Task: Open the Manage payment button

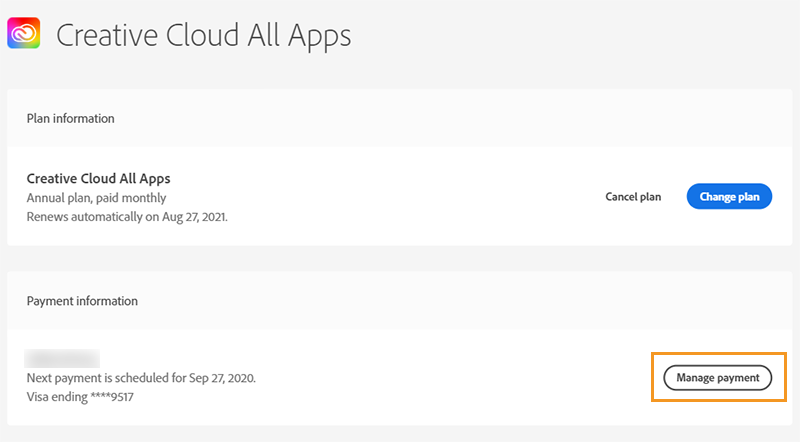Action: (717, 378)
